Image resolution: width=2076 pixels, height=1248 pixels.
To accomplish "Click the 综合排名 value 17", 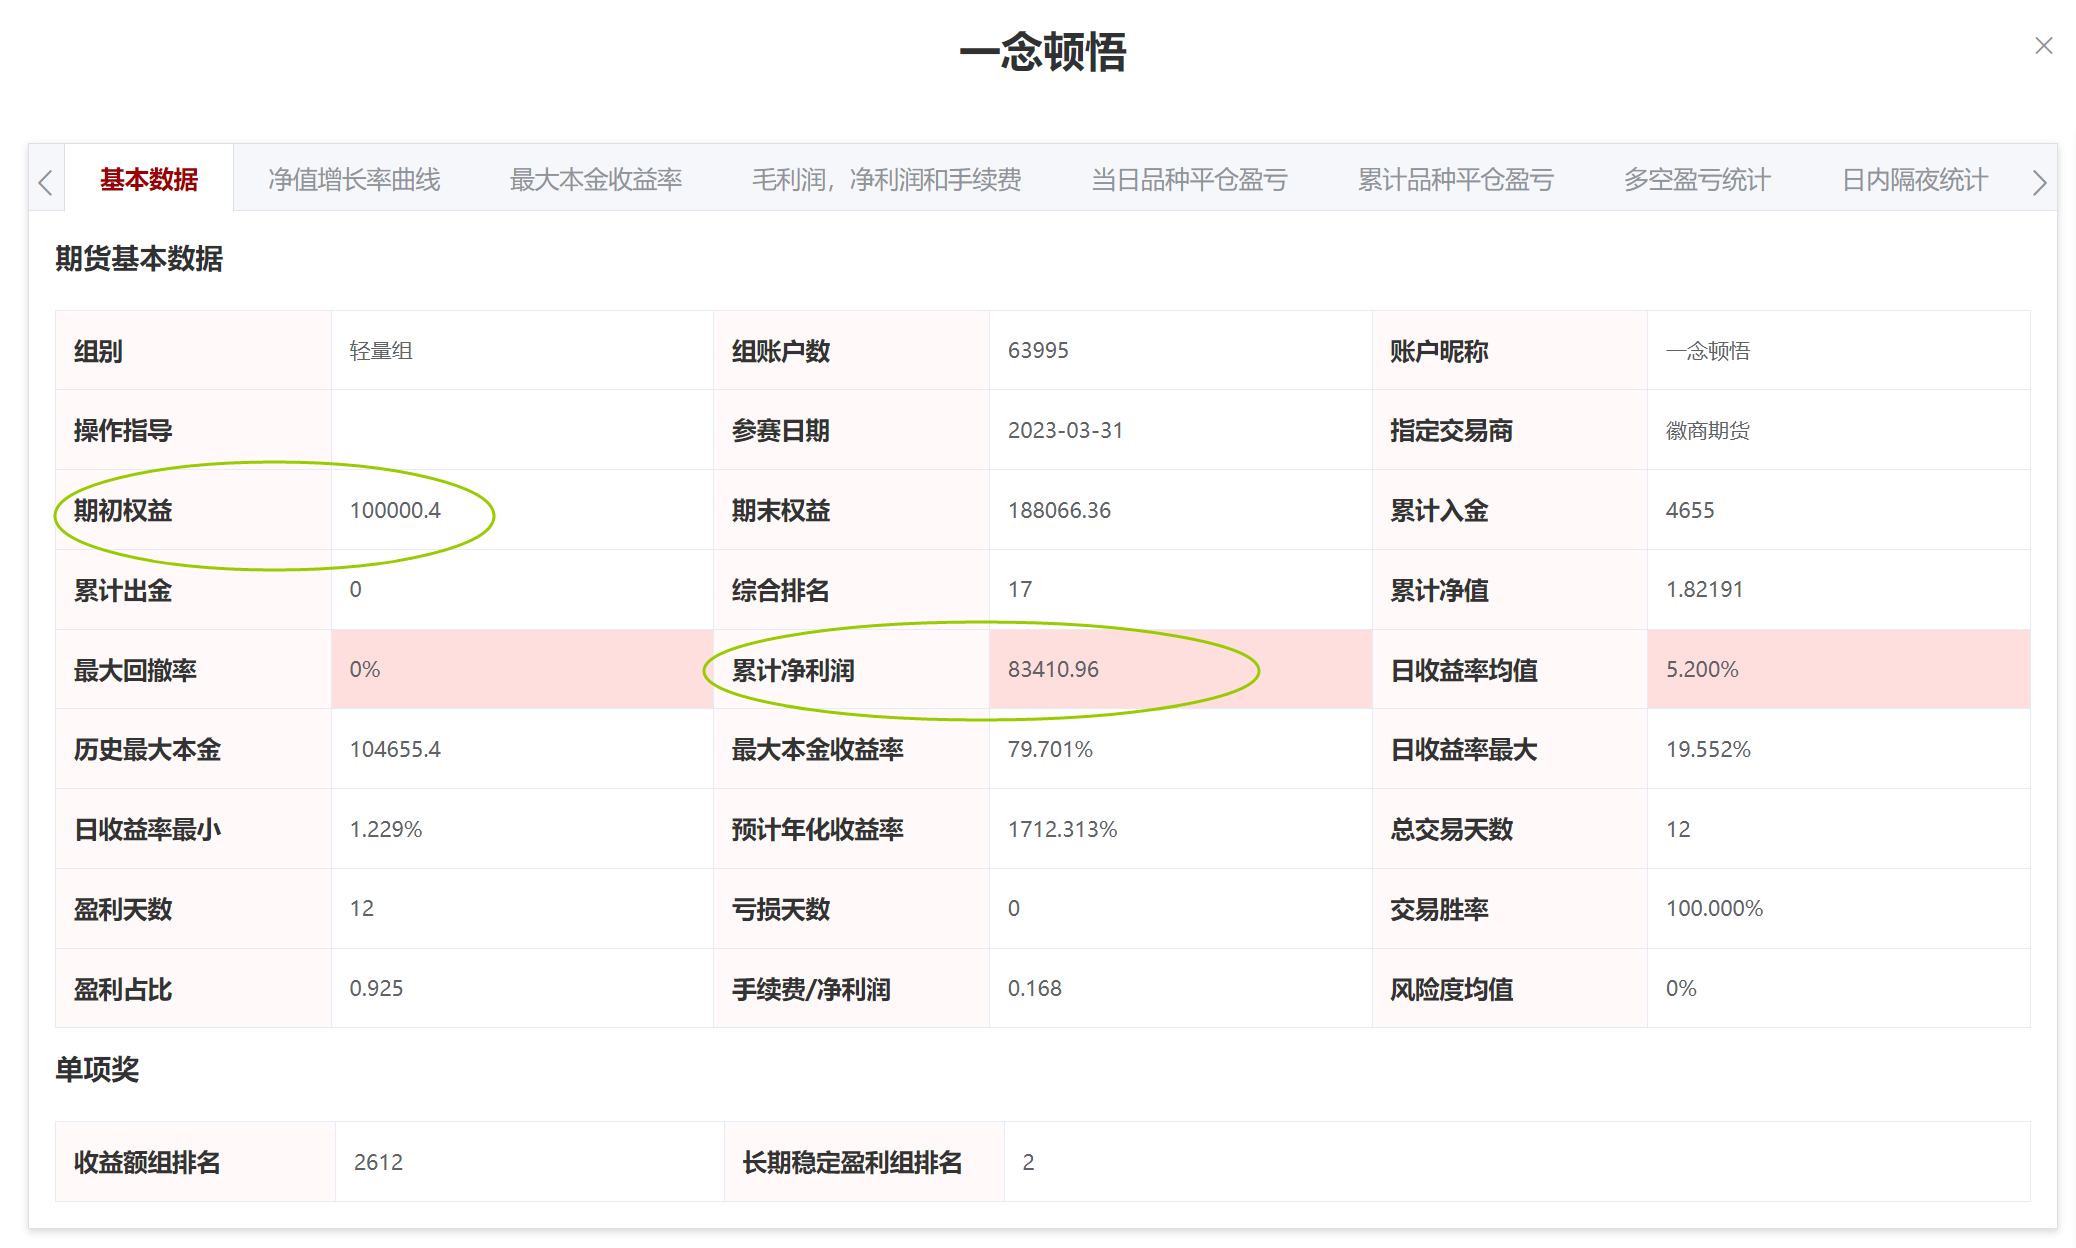I will pyautogui.click(x=1020, y=590).
